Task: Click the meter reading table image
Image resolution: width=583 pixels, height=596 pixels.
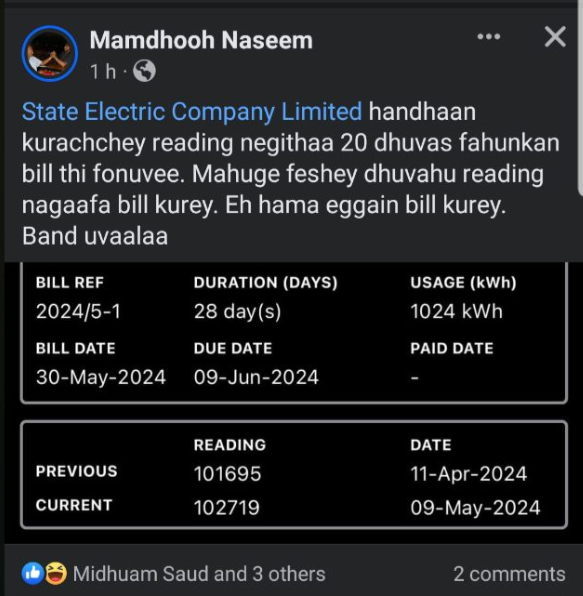Action: (x=294, y=475)
